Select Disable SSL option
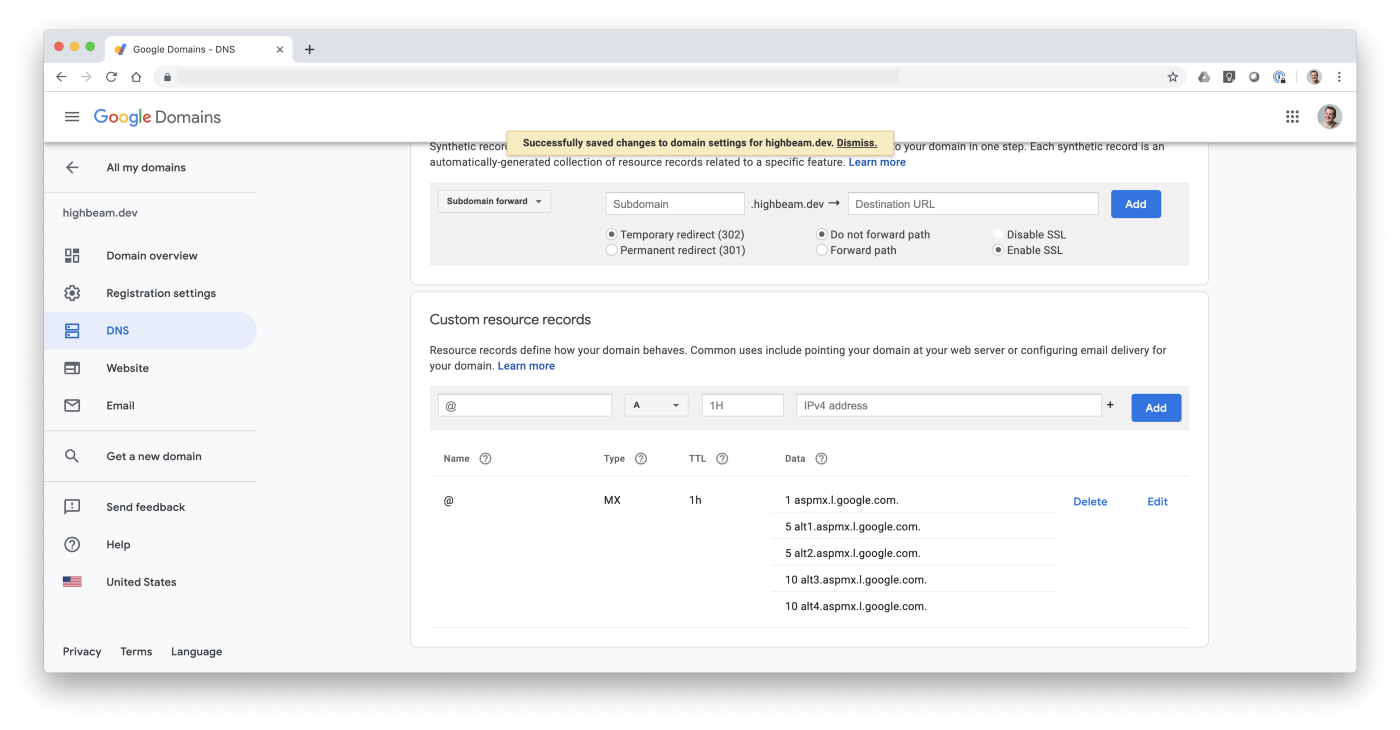This screenshot has width=1400, height=730. pos(998,235)
